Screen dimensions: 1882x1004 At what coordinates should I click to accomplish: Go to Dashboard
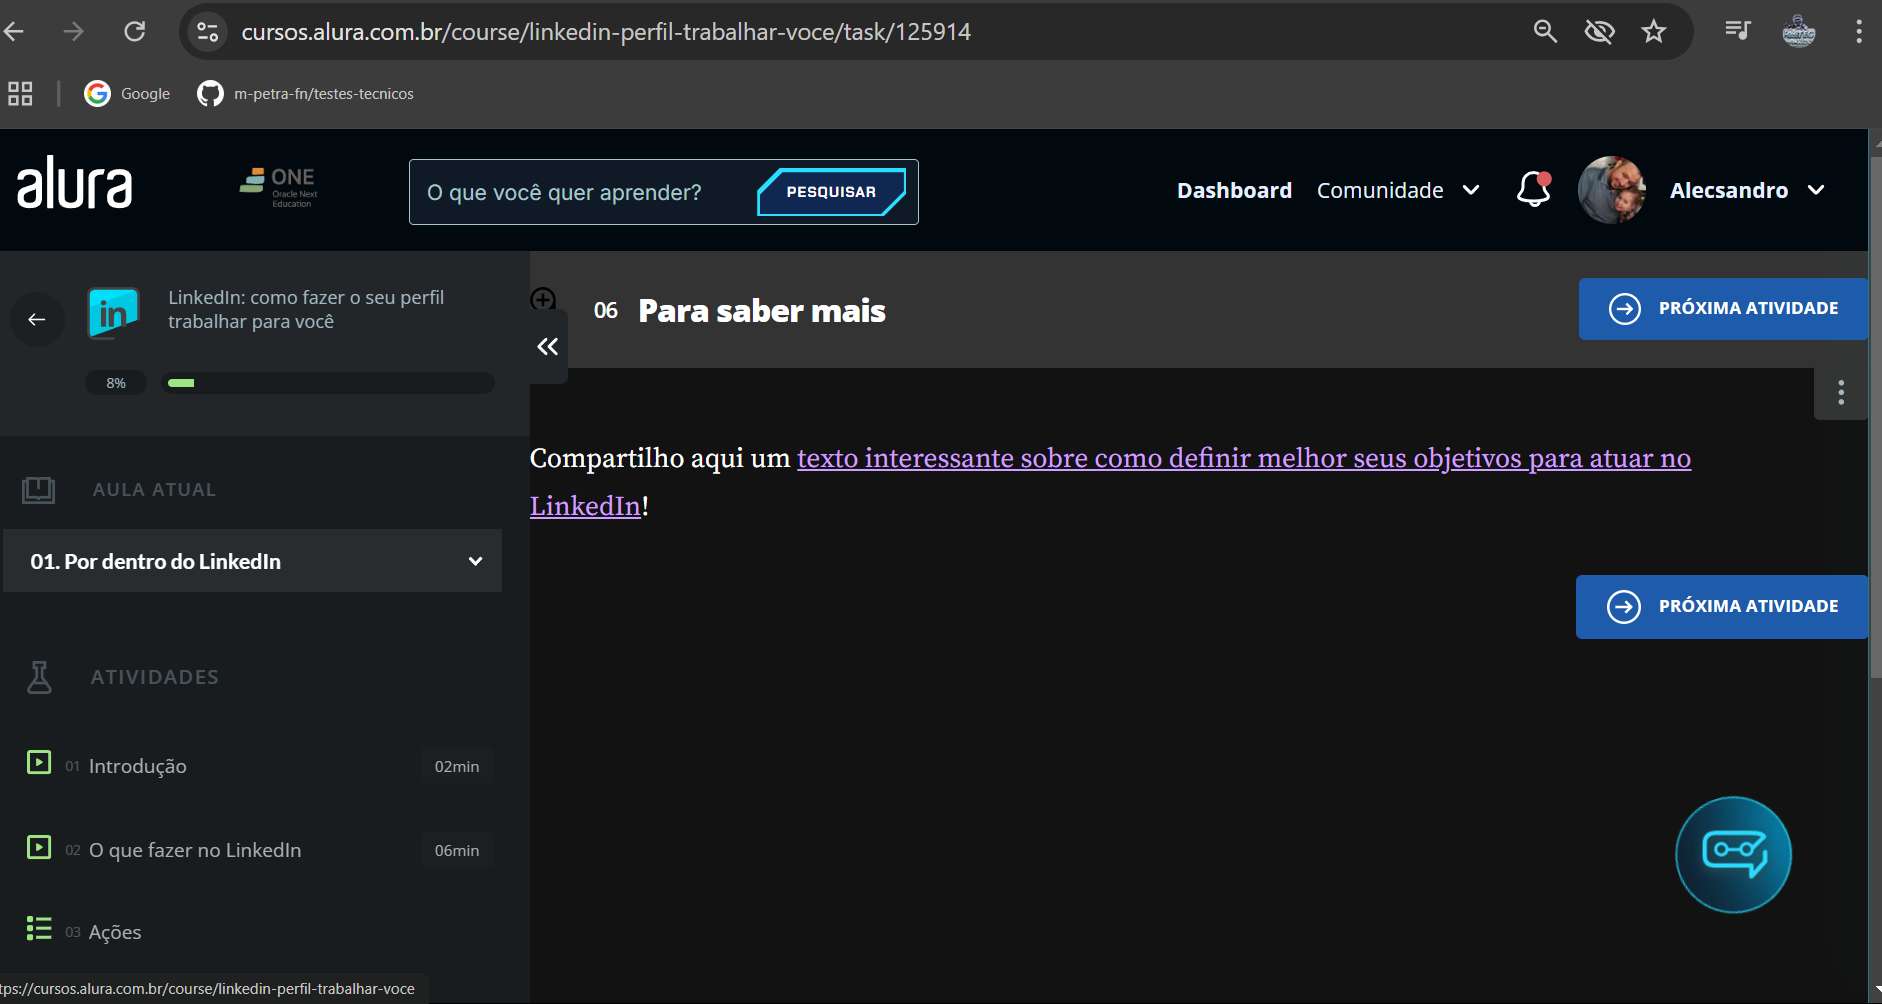[1234, 190]
